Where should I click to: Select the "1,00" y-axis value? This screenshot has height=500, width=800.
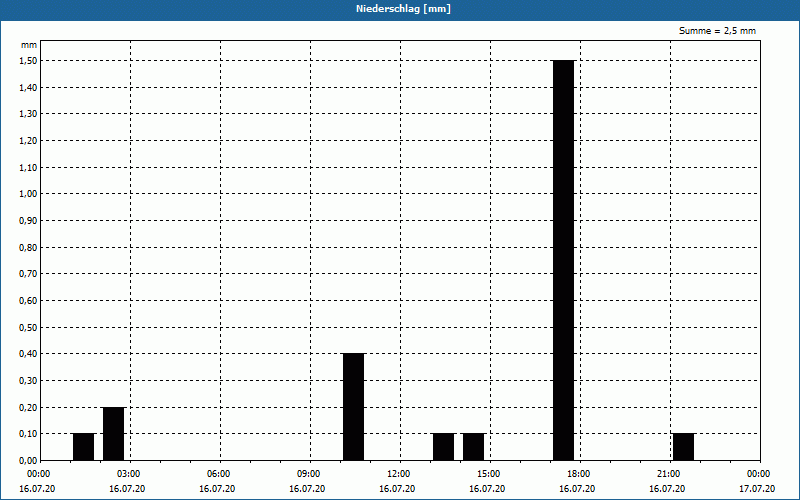28,194
